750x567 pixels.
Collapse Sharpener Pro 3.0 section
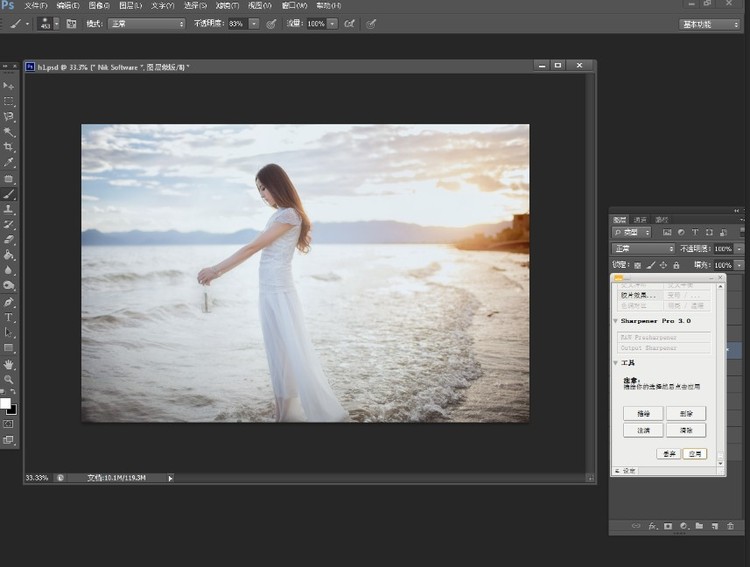tap(616, 321)
